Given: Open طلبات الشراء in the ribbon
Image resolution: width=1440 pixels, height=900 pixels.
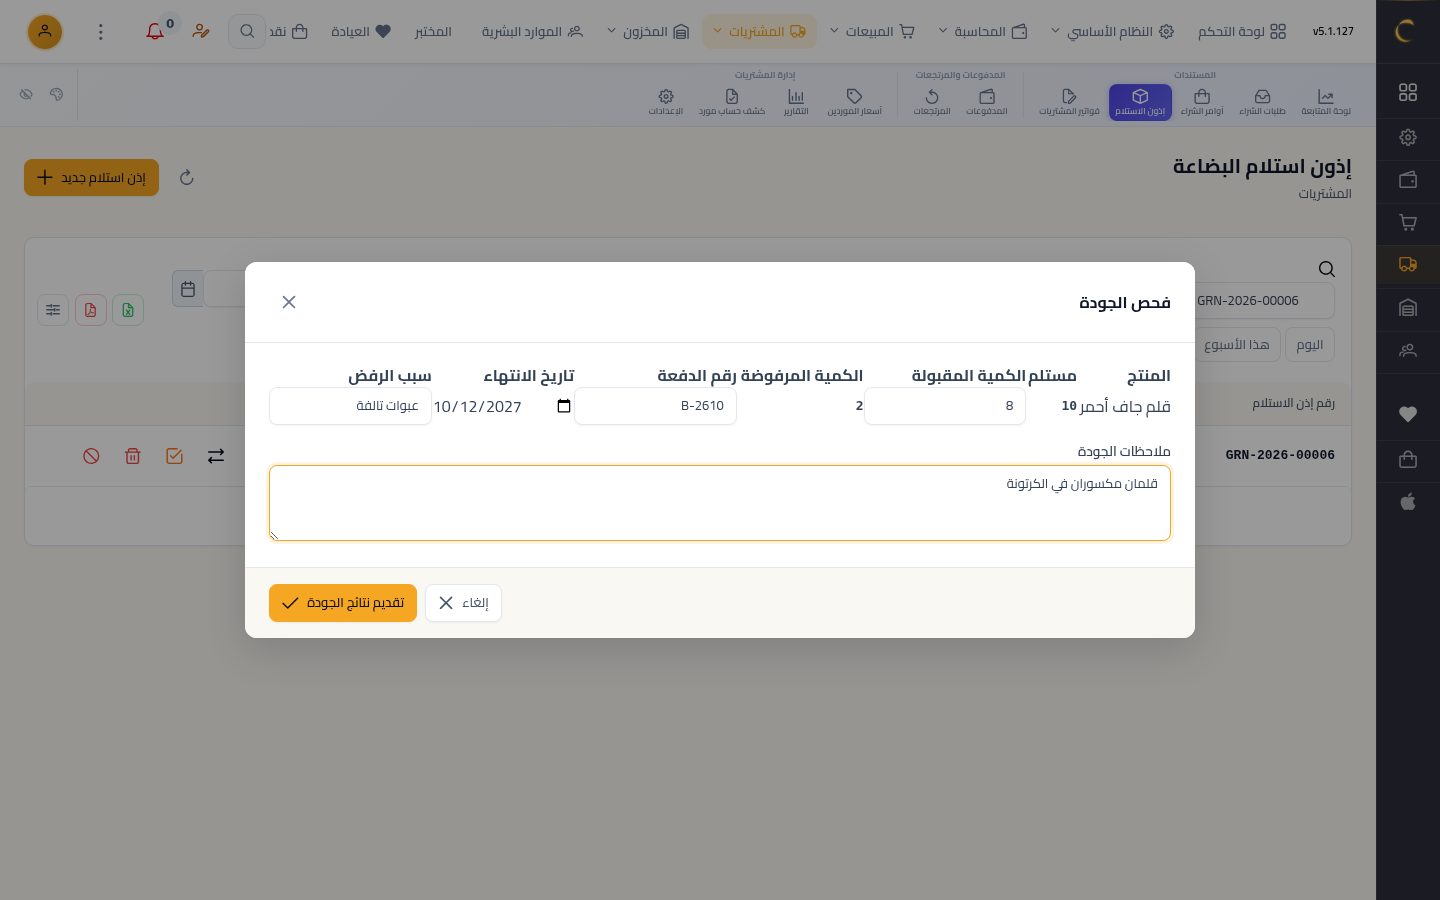Looking at the screenshot, I should [x=1262, y=102].
